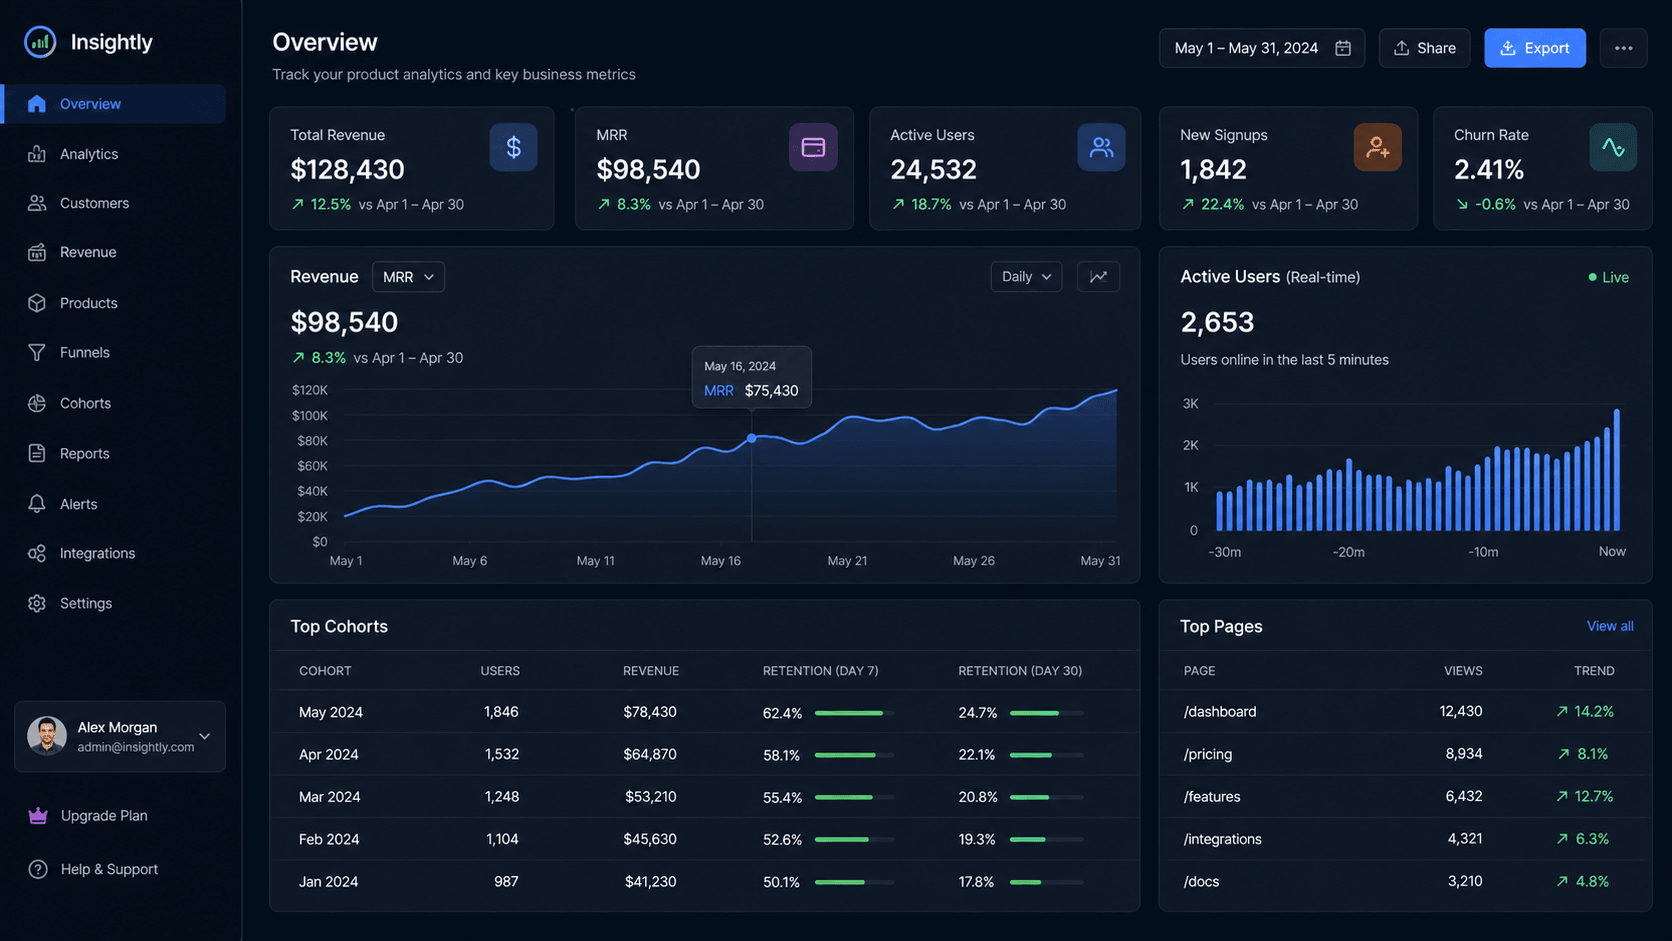The height and width of the screenshot is (941, 1672).
Task: Expand the Alex Morgan account chevron
Action: pyautogui.click(x=204, y=736)
